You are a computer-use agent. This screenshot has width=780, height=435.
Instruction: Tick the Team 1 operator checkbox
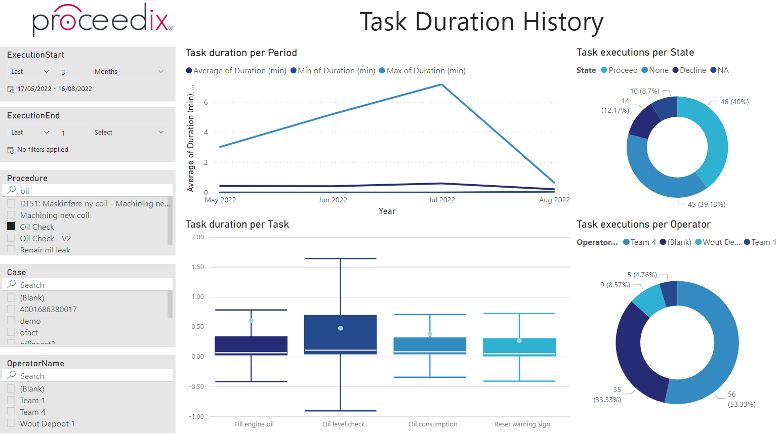11,400
